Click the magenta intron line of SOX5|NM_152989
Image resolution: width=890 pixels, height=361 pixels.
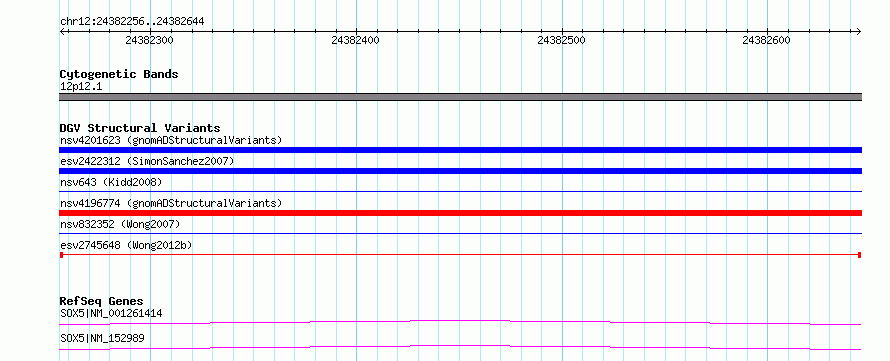click(x=460, y=347)
